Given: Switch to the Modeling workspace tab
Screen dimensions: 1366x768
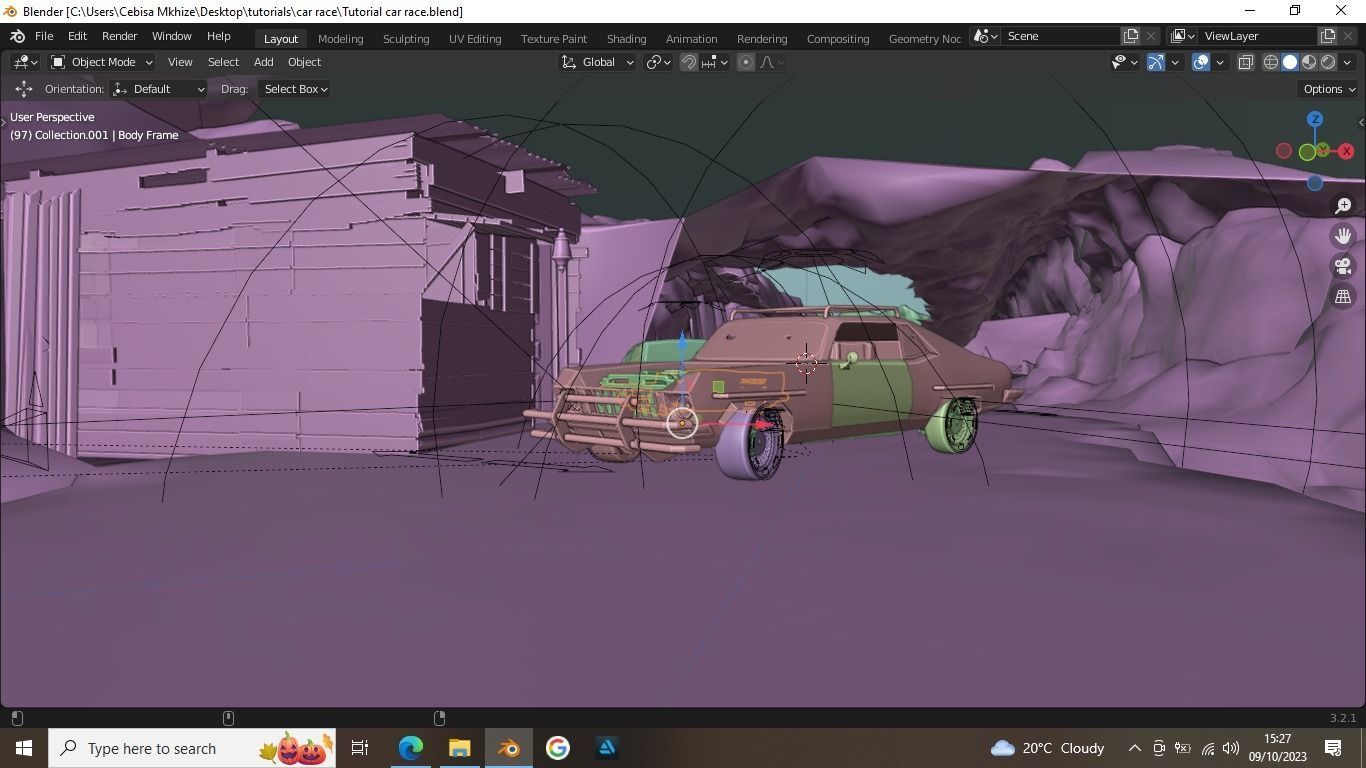Looking at the screenshot, I should (x=340, y=38).
